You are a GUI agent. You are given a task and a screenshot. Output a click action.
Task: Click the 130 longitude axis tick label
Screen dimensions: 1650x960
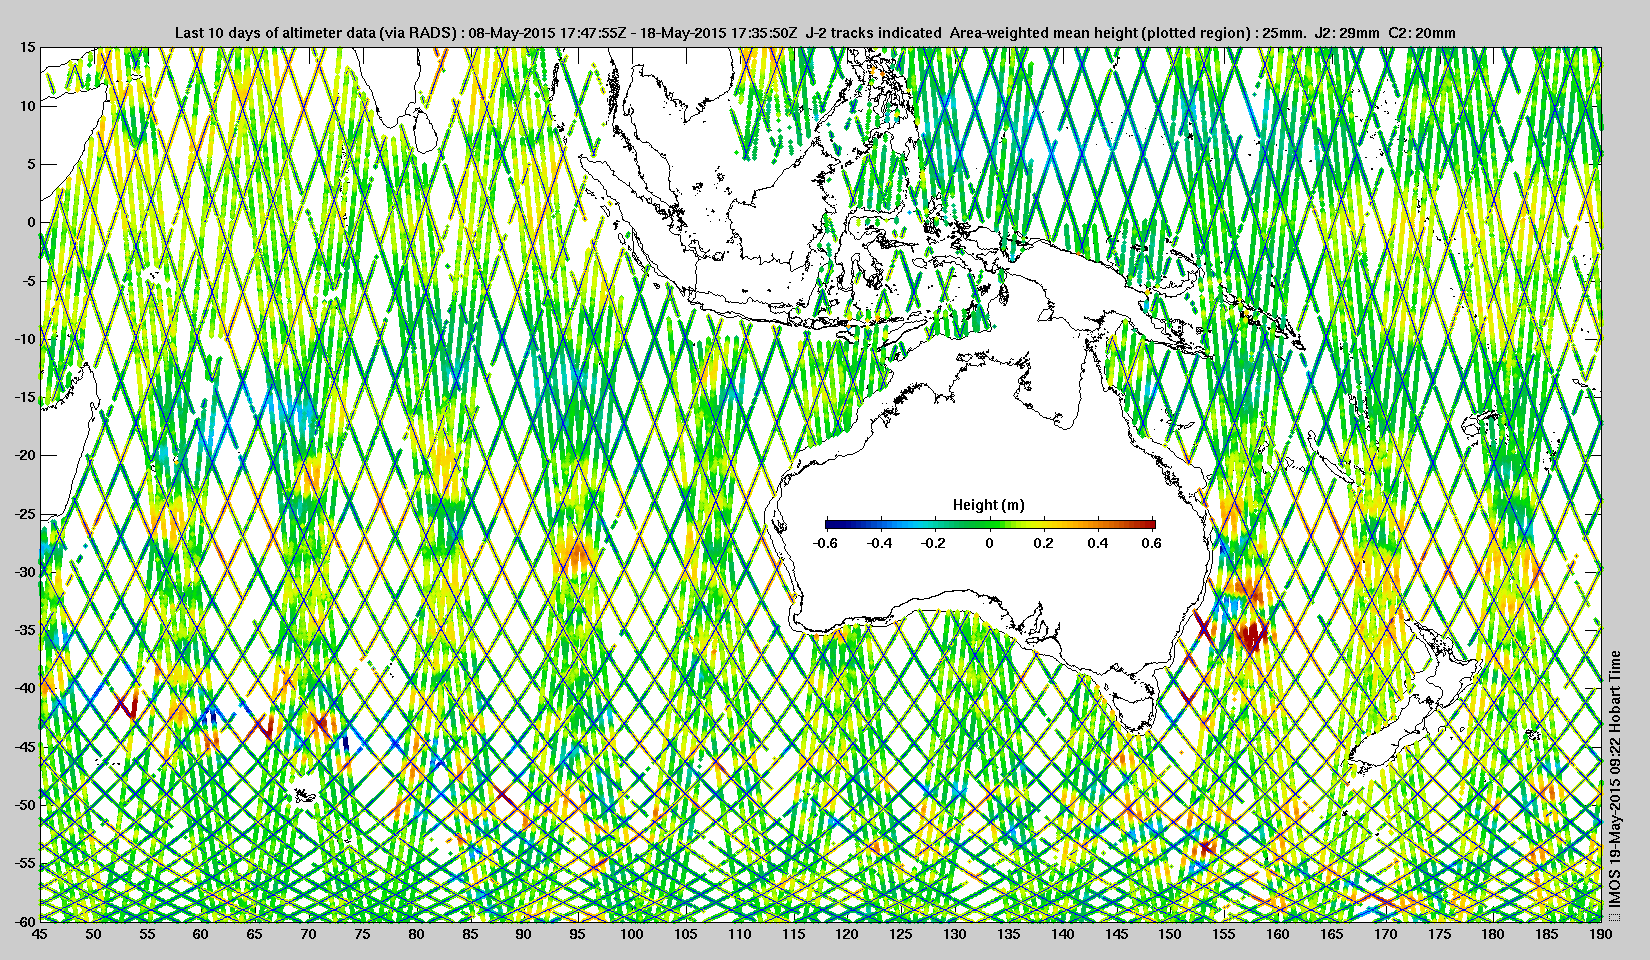pos(955,934)
